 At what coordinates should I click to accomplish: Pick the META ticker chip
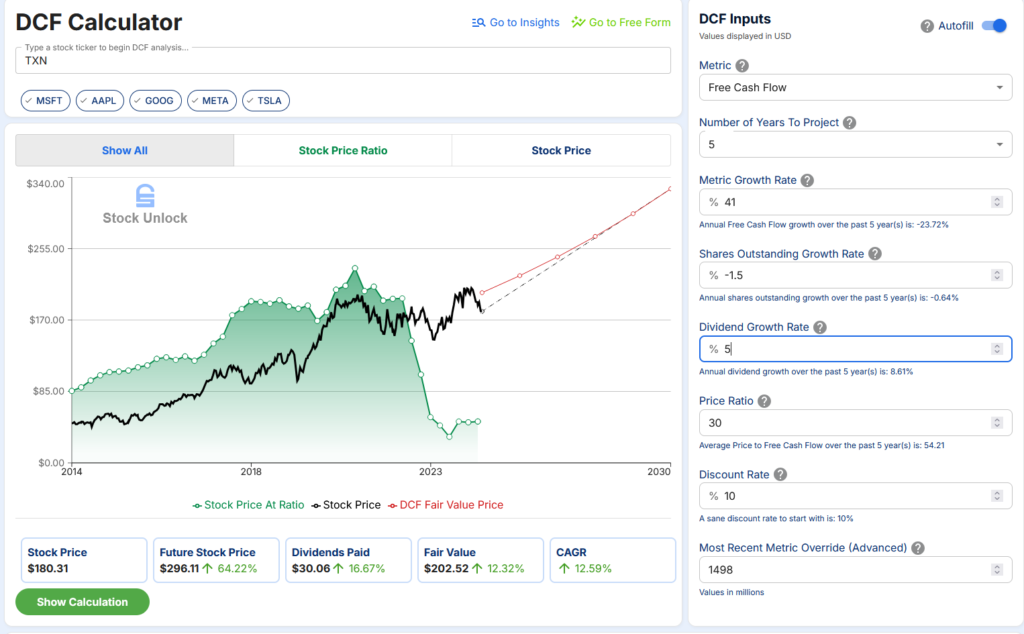(x=212, y=101)
